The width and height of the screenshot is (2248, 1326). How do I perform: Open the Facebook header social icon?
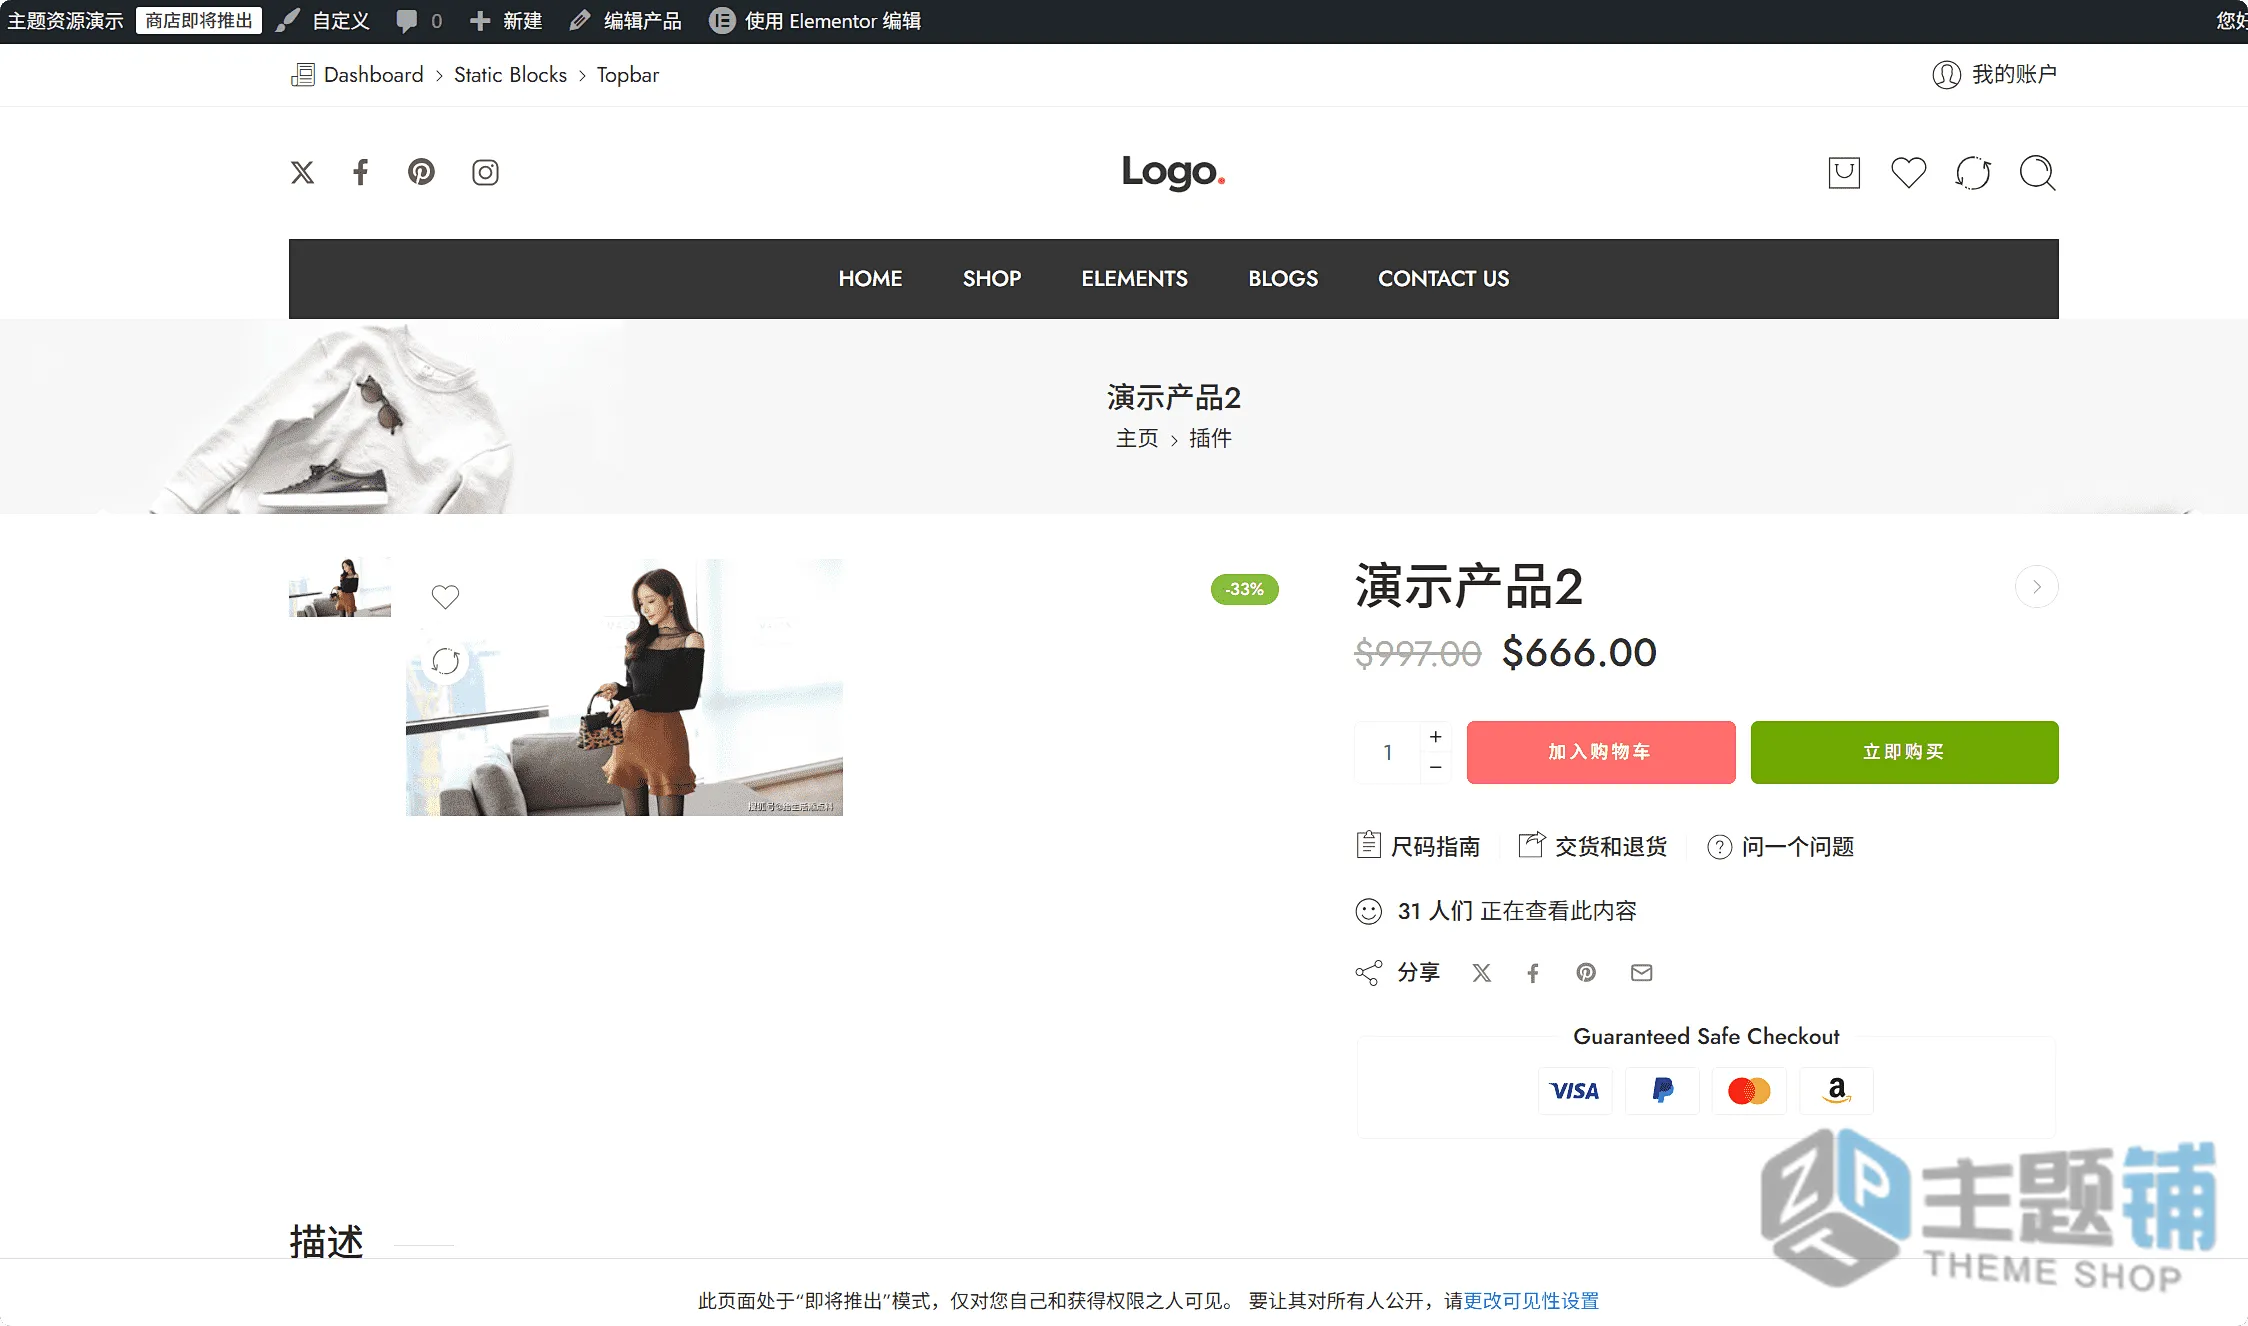pyautogui.click(x=361, y=172)
